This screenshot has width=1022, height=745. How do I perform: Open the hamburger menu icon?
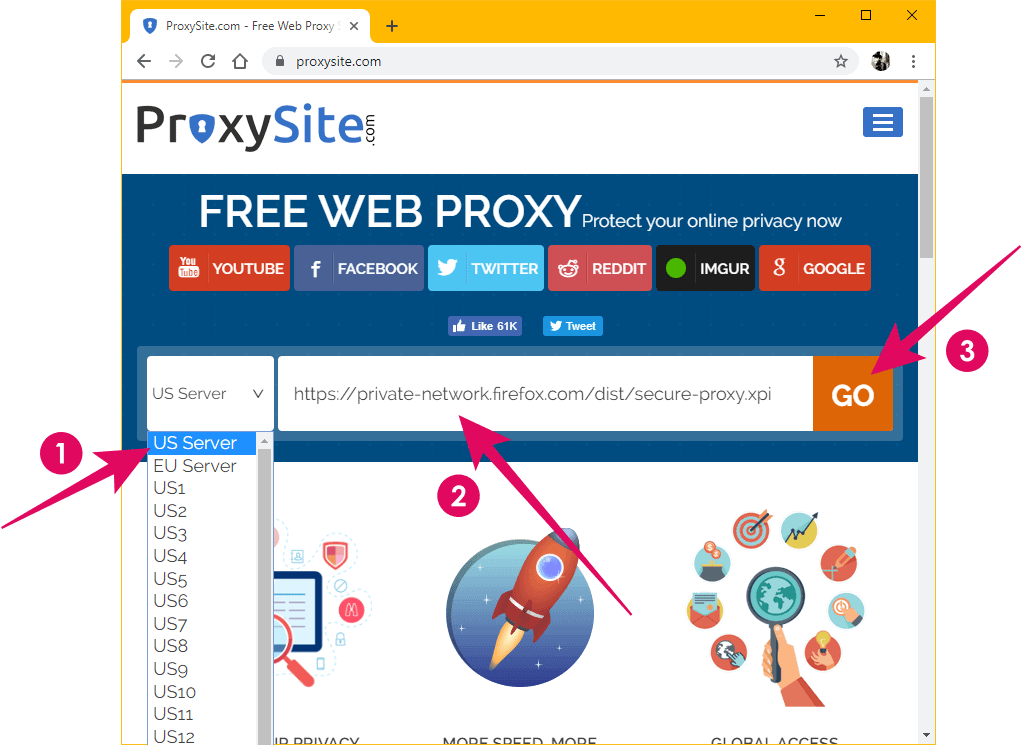pos(883,122)
